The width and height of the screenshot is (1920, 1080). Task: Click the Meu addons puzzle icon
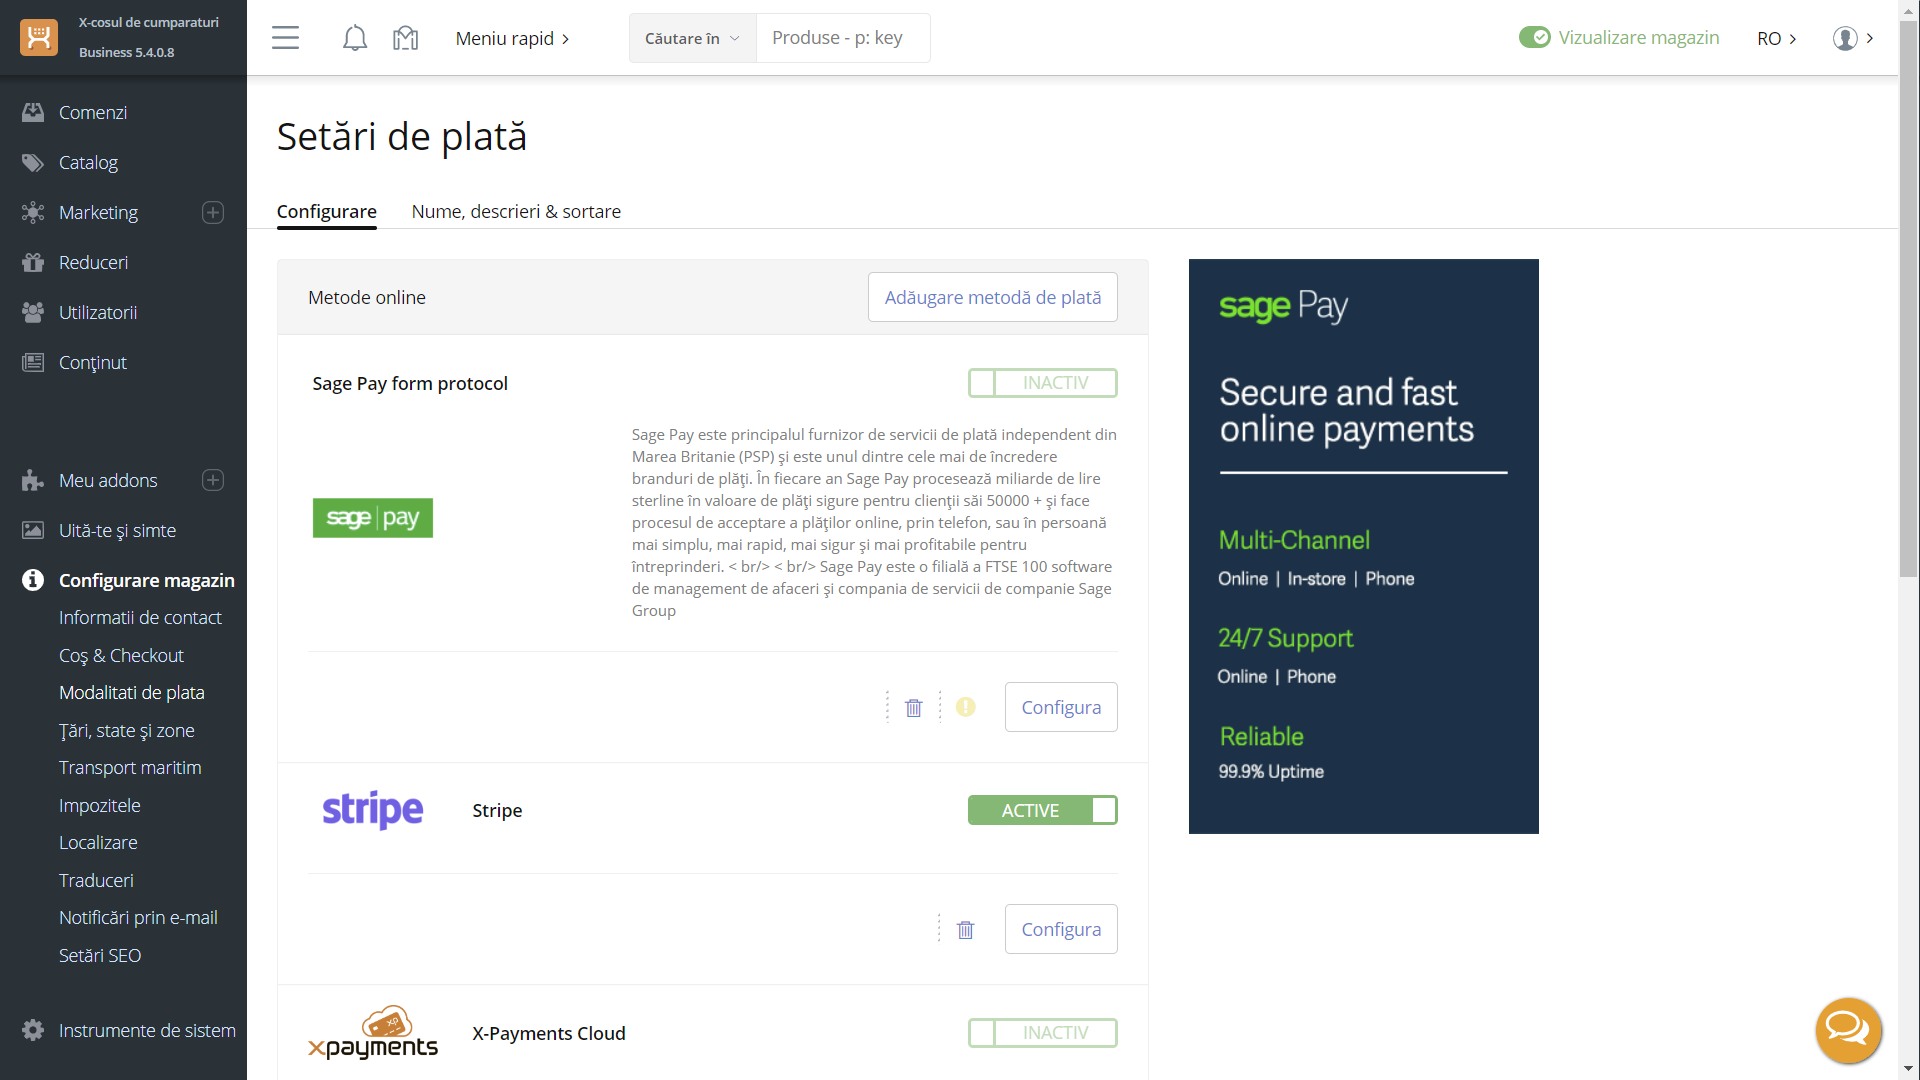point(33,480)
